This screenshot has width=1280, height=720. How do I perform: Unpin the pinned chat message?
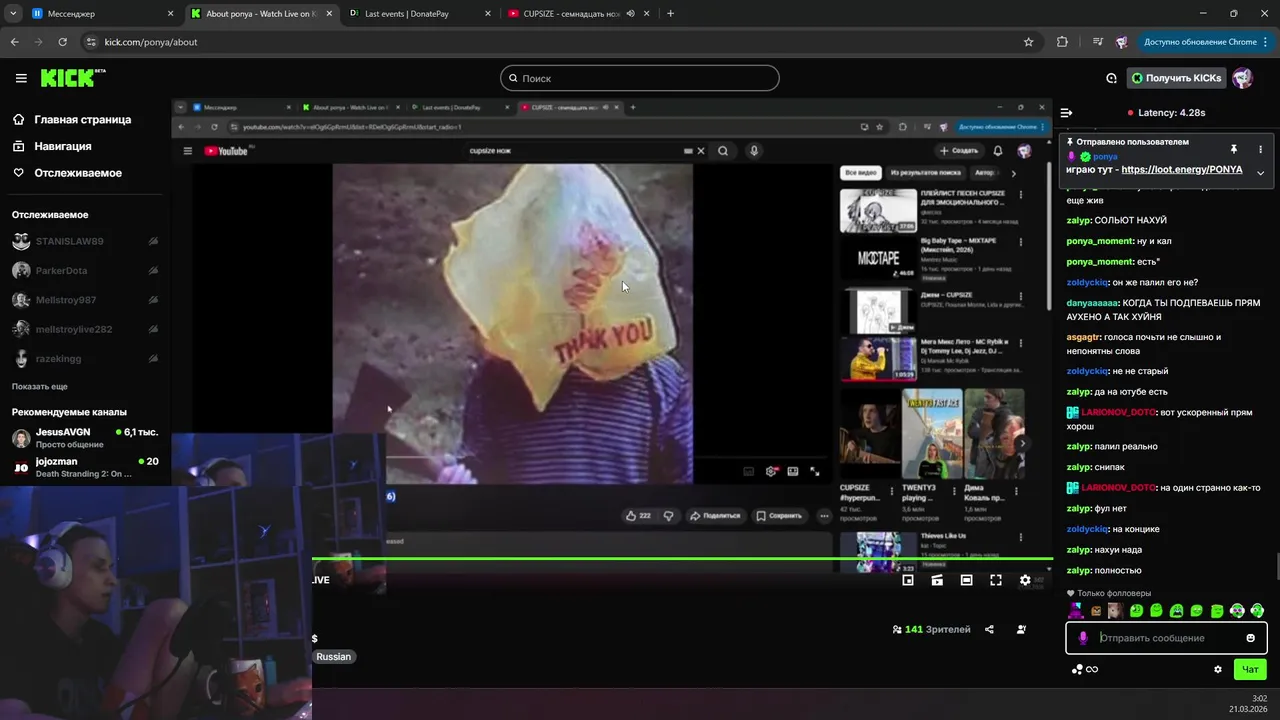coord(1234,149)
